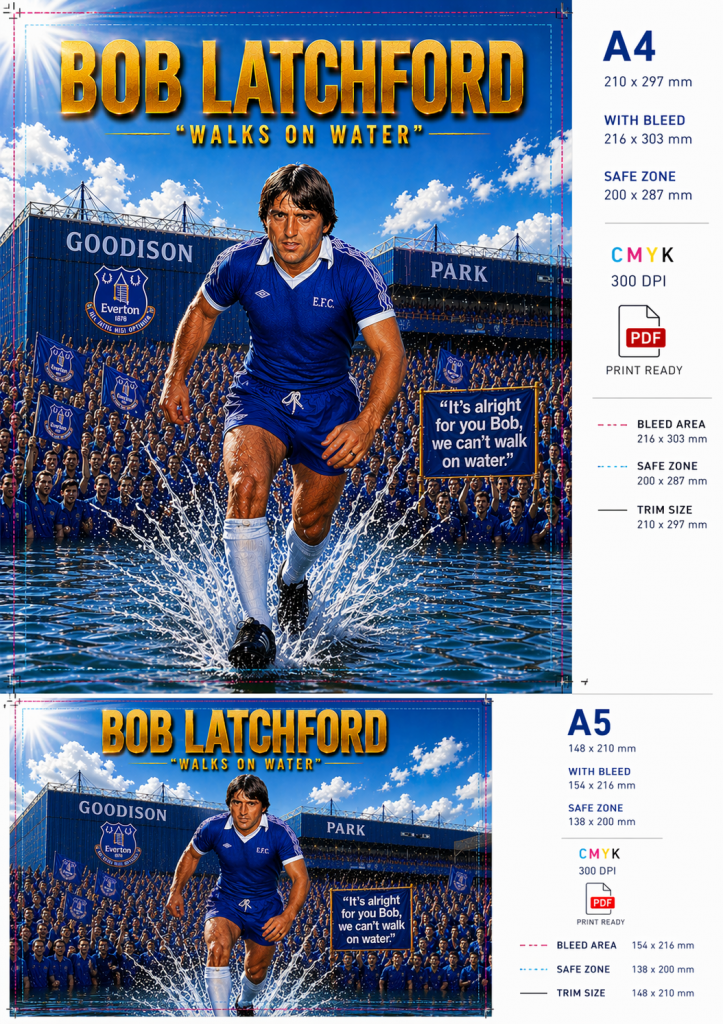The width and height of the screenshot is (723, 1024).
Task: Click the A5 PDF print ready icon
Action: 600,899
